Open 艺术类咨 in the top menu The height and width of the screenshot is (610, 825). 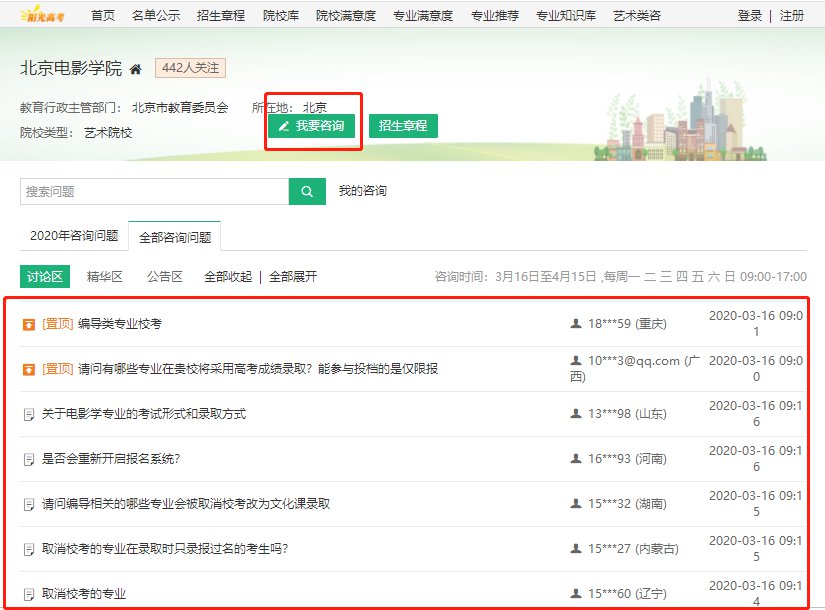click(x=637, y=15)
